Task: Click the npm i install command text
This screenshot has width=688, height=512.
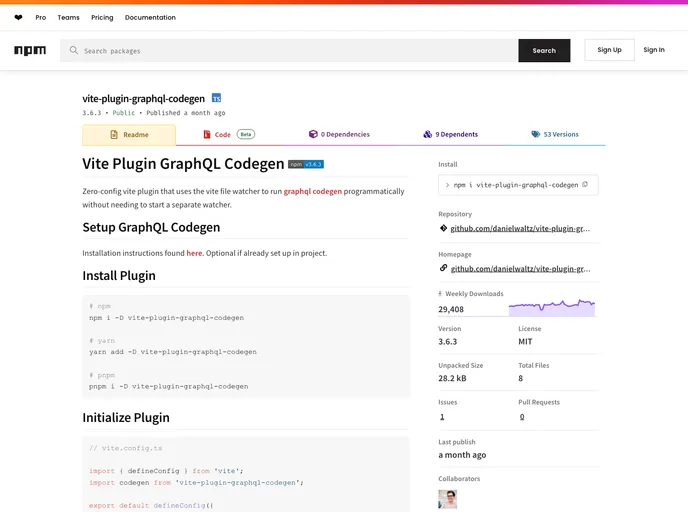Action: click(x=516, y=185)
